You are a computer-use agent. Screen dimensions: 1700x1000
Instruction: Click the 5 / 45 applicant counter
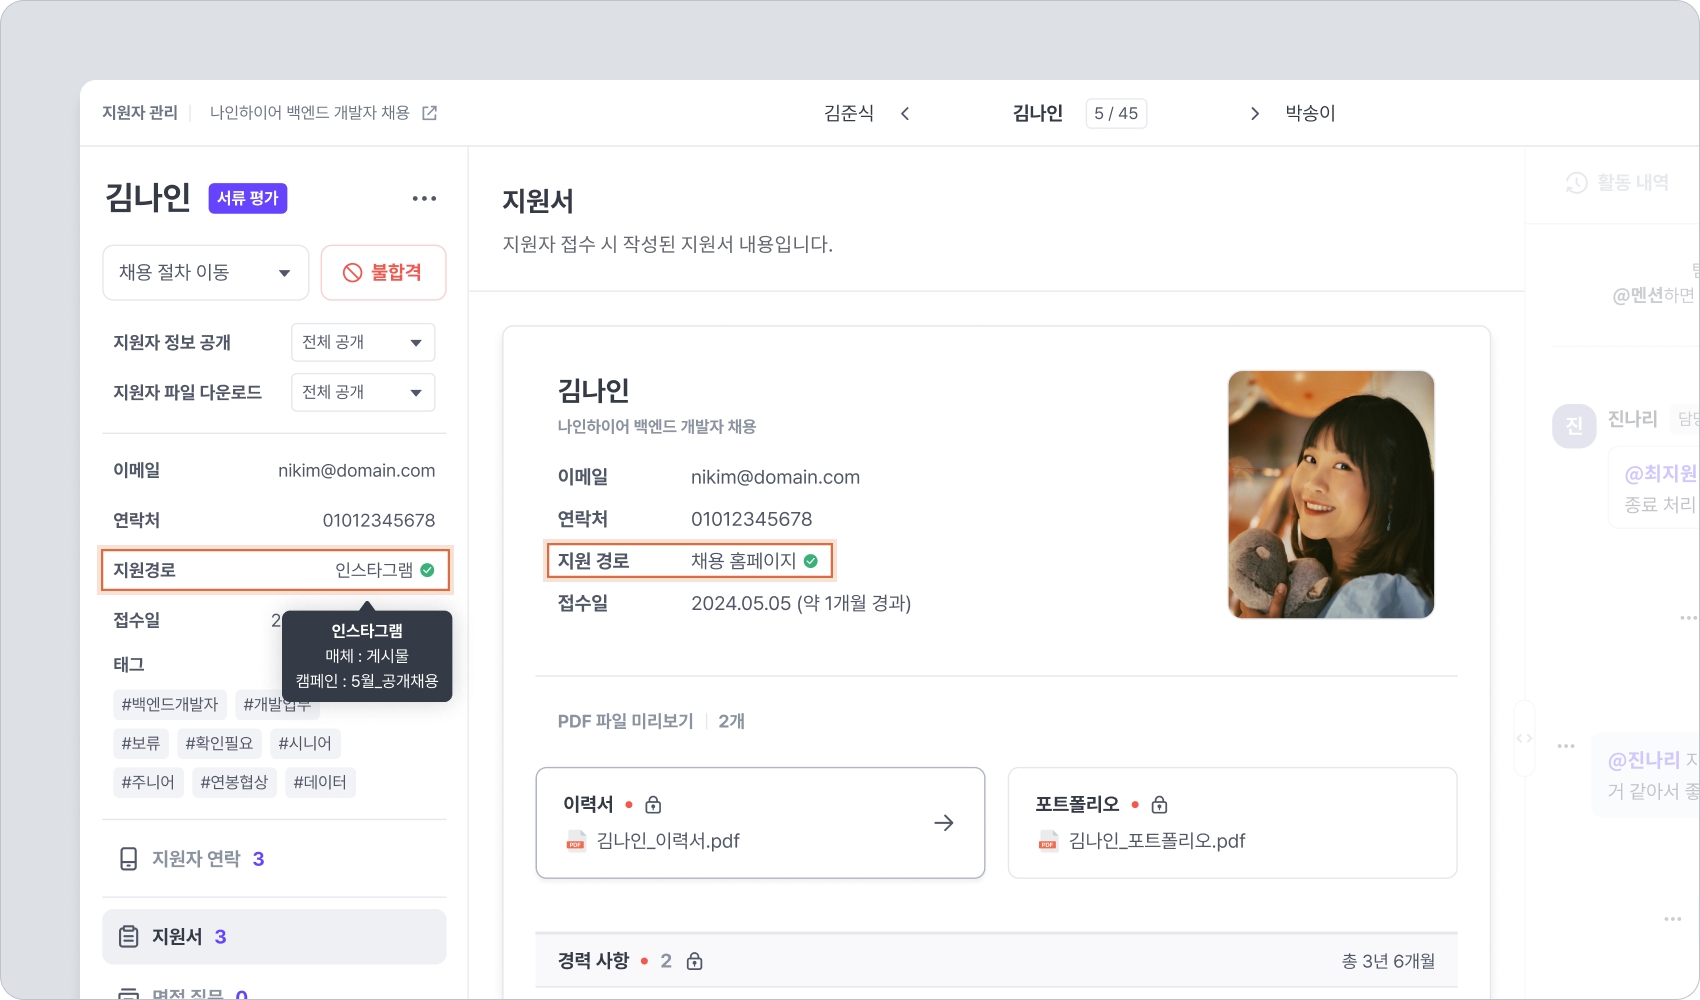coord(1116,113)
